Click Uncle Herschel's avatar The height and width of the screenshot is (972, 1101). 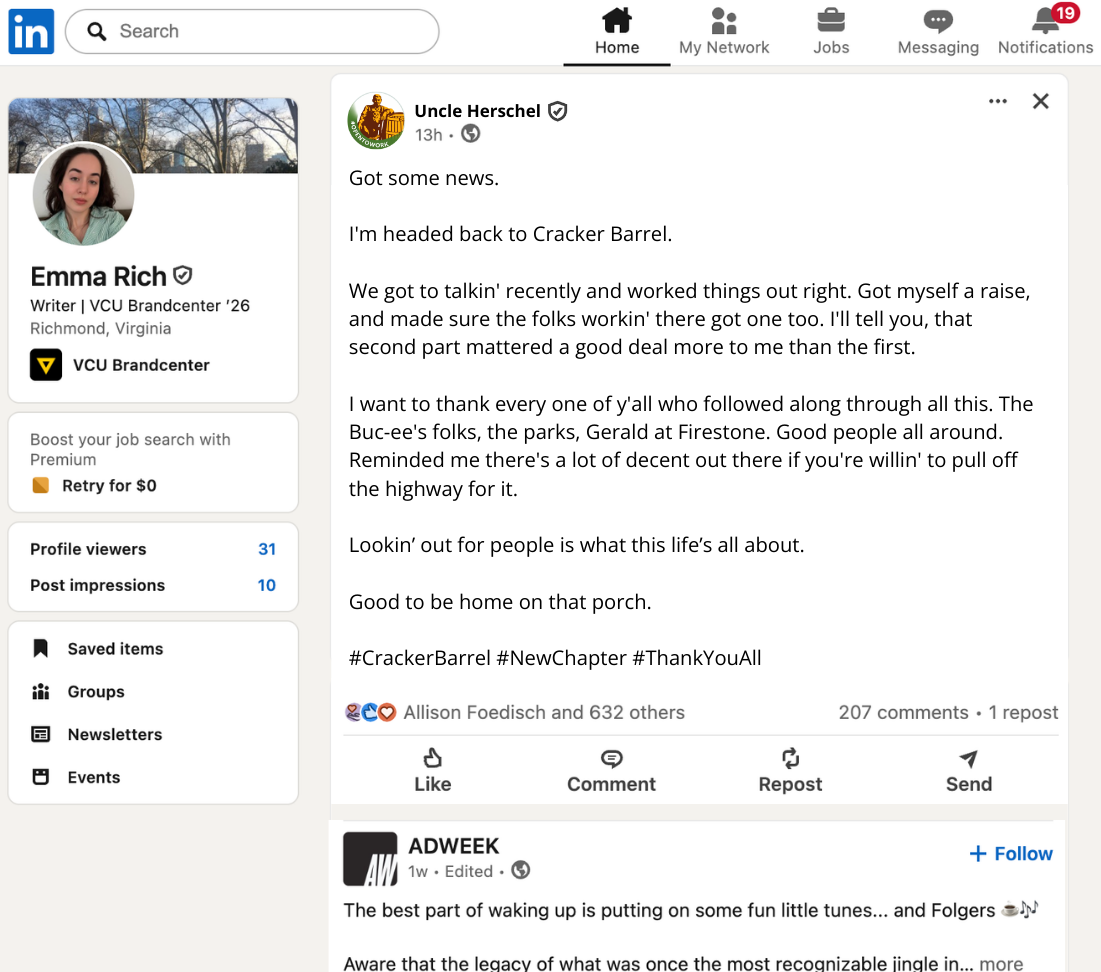[x=376, y=121]
